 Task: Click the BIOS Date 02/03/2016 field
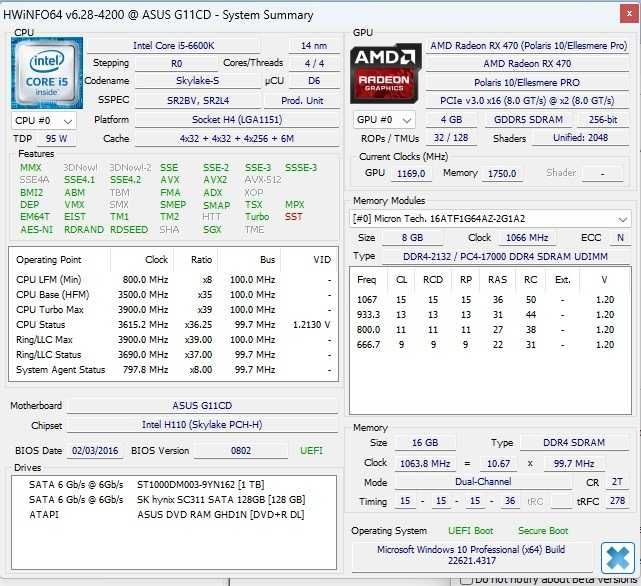pyautogui.click(x=95, y=451)
